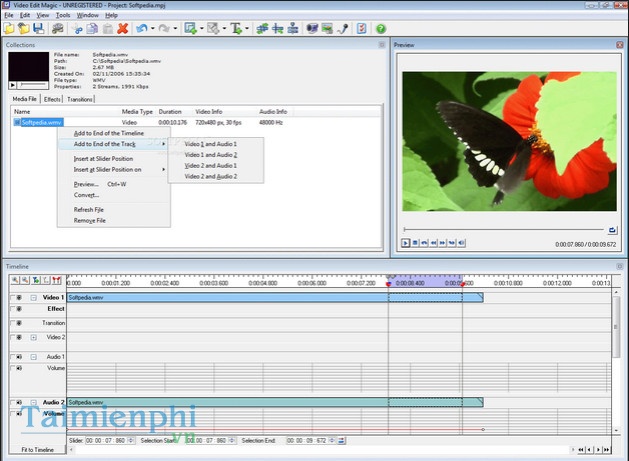The image size is (629, 461).
Task: Save the project with the floppy disk icon
Action: coord(38,28)
